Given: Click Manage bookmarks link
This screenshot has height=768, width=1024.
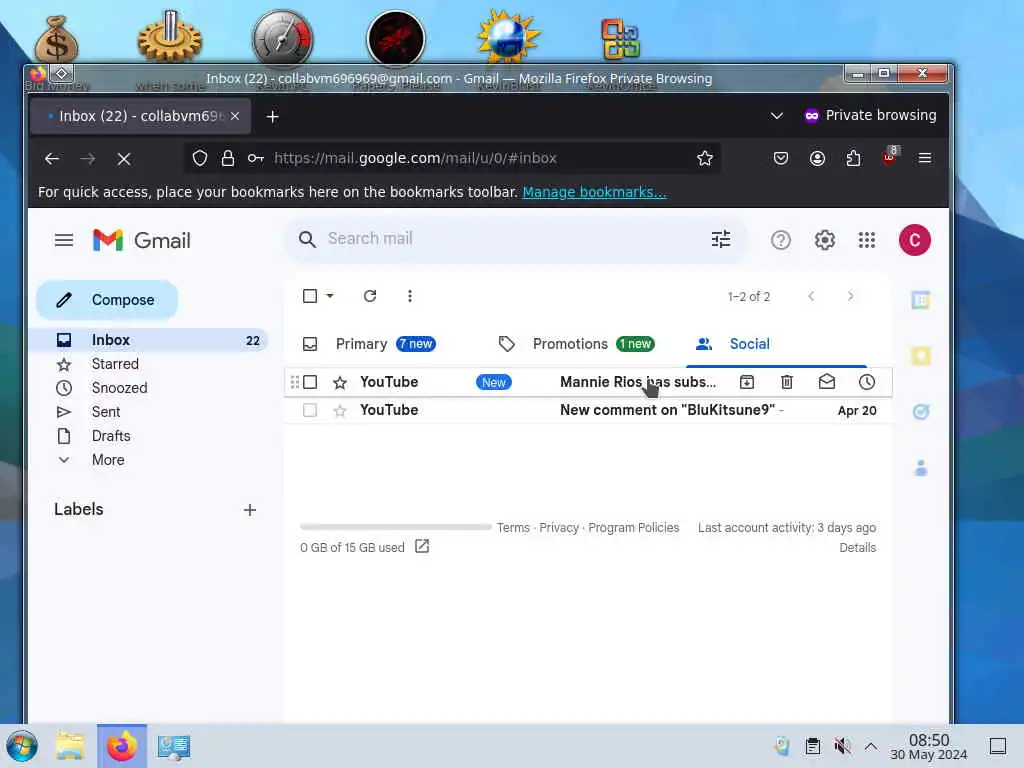Looking at the screenshot, I should [x=594, y=192].
